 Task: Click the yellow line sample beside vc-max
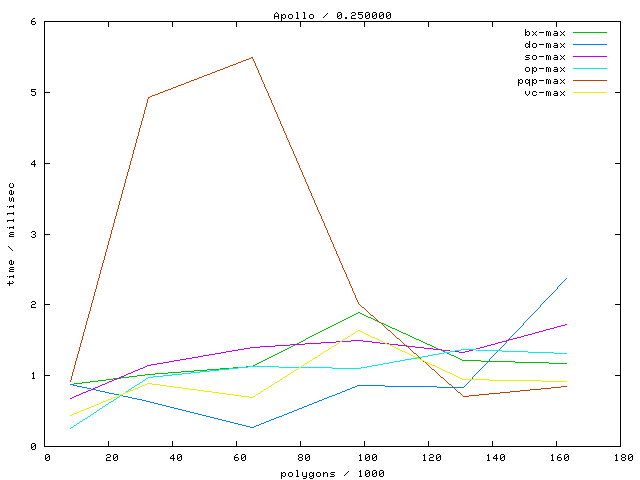(590, 93)
